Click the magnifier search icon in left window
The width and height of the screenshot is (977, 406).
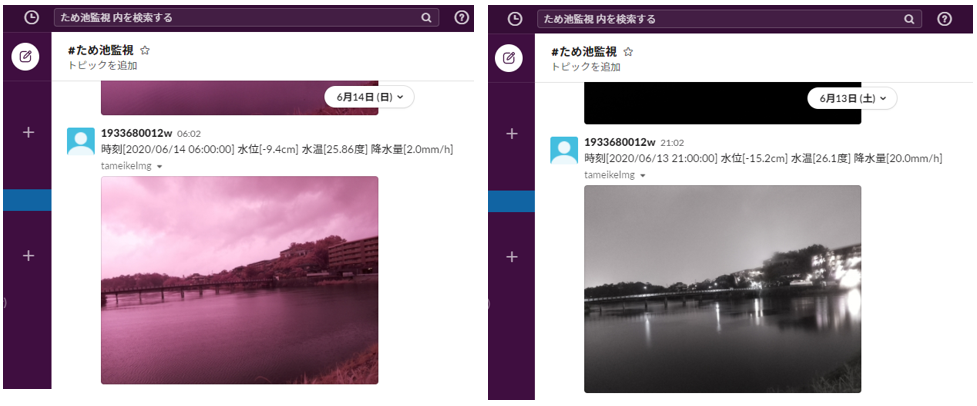tap(426, 18)
